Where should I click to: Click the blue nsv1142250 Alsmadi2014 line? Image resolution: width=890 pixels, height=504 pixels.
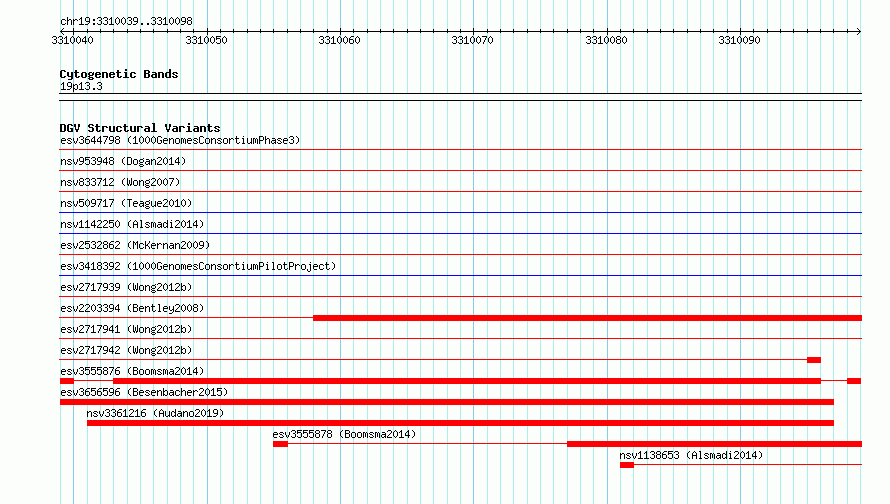pyautogui.click(x=461, y=234)
